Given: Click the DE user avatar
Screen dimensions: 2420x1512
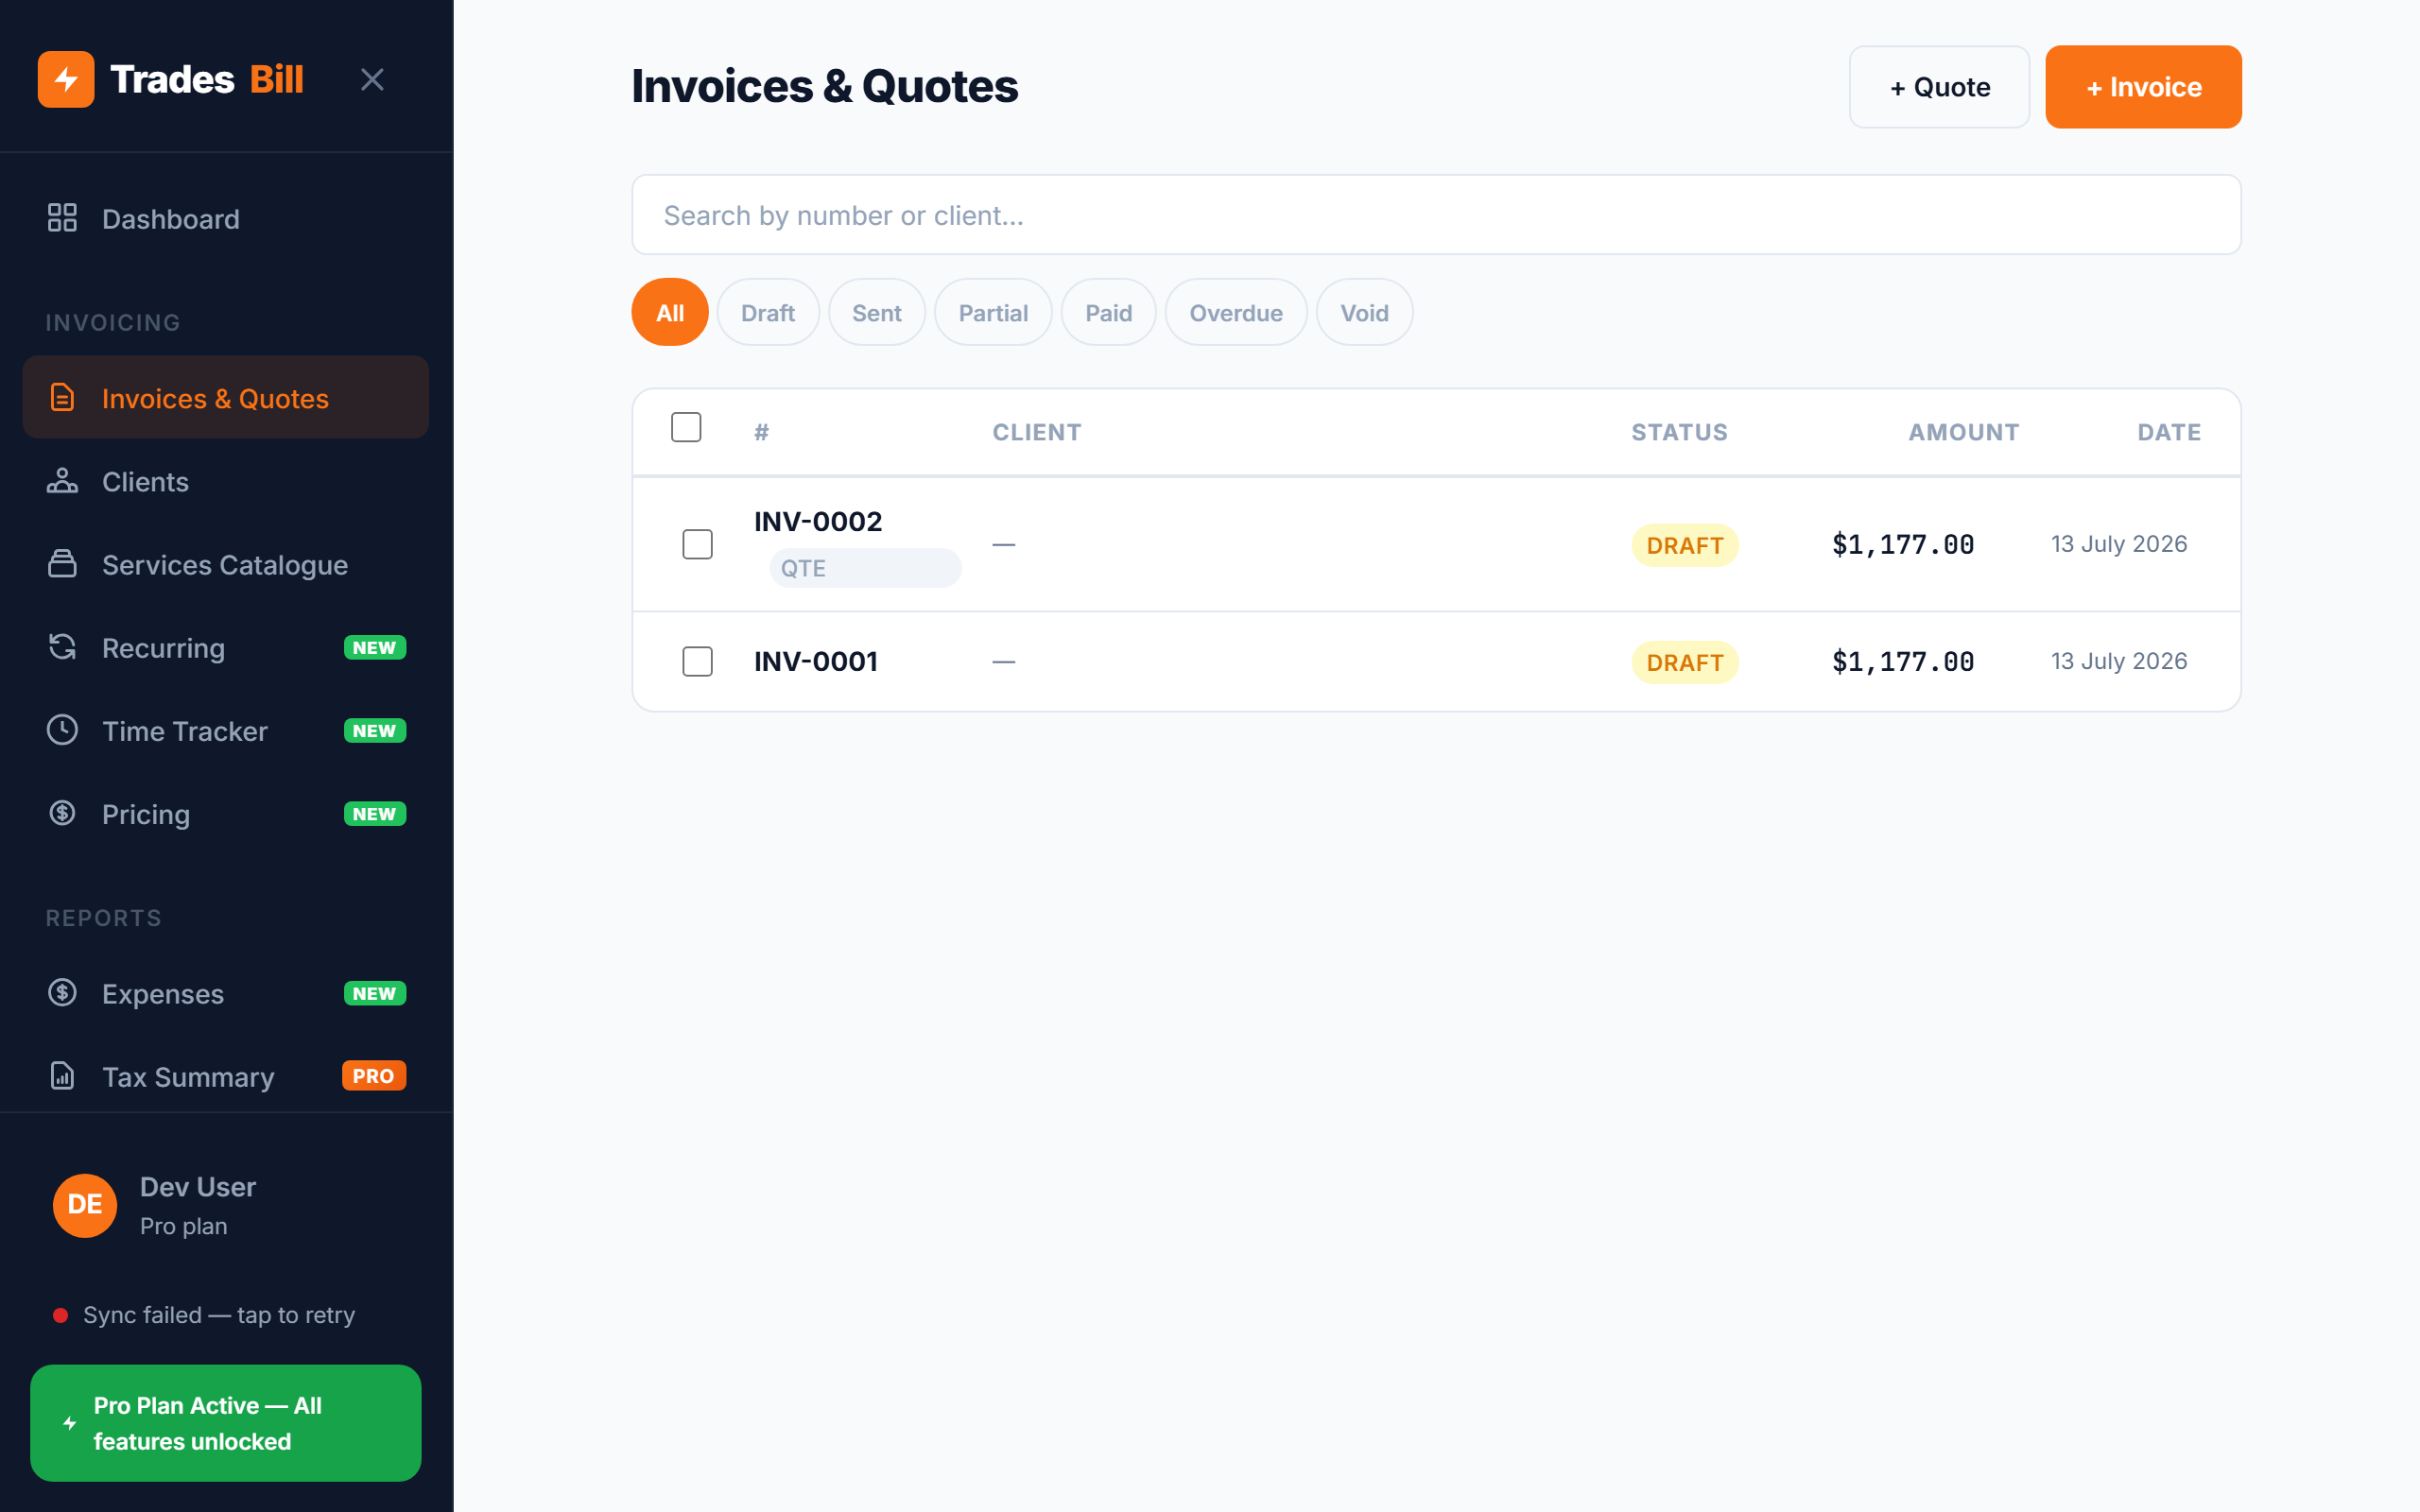Looking at the screenshot, I should (x=85, y=1205).
